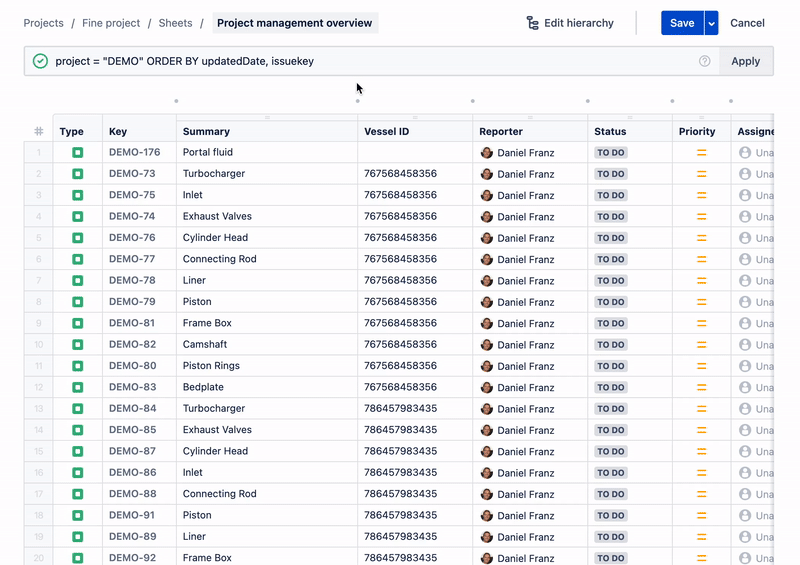The image size is (800, 565).
Task: Click the green valid query checkmark icon
Action: 40,61
